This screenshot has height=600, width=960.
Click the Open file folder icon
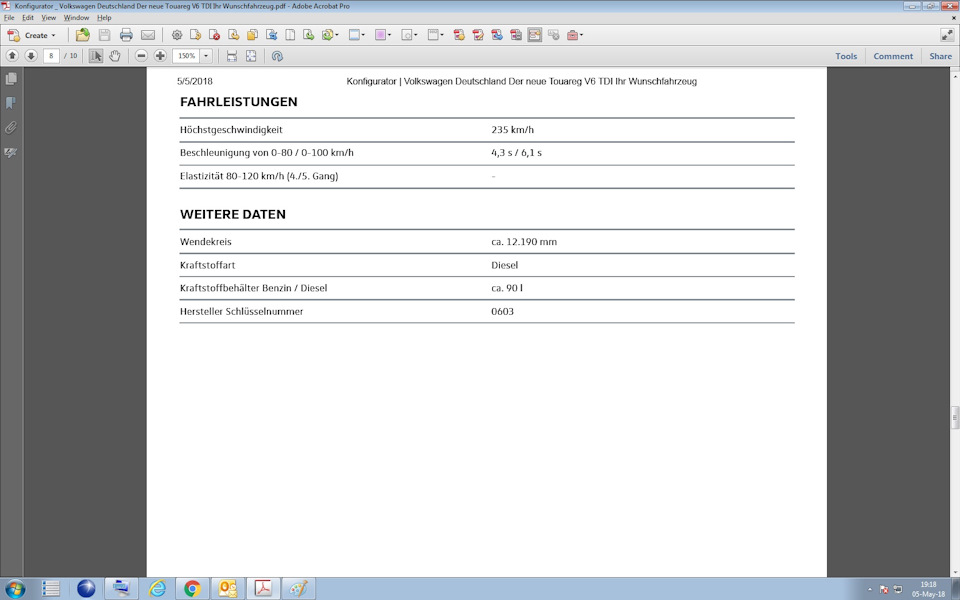tap(83, 35)
